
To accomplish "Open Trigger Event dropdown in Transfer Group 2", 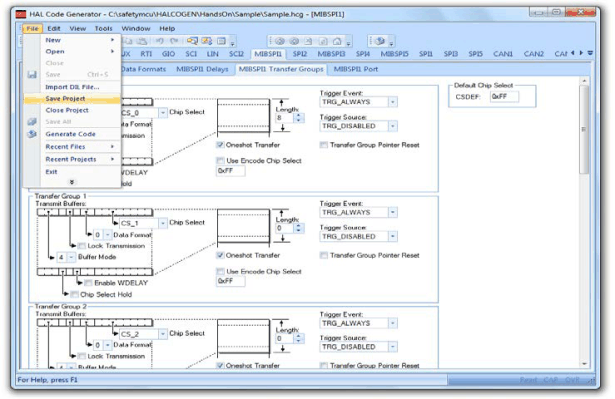I will (x=393, y=323).
